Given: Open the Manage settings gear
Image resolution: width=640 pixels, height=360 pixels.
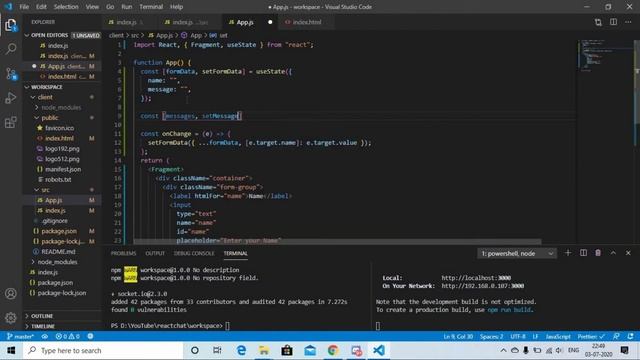Looking at the screenshot, I should (11, 318).
